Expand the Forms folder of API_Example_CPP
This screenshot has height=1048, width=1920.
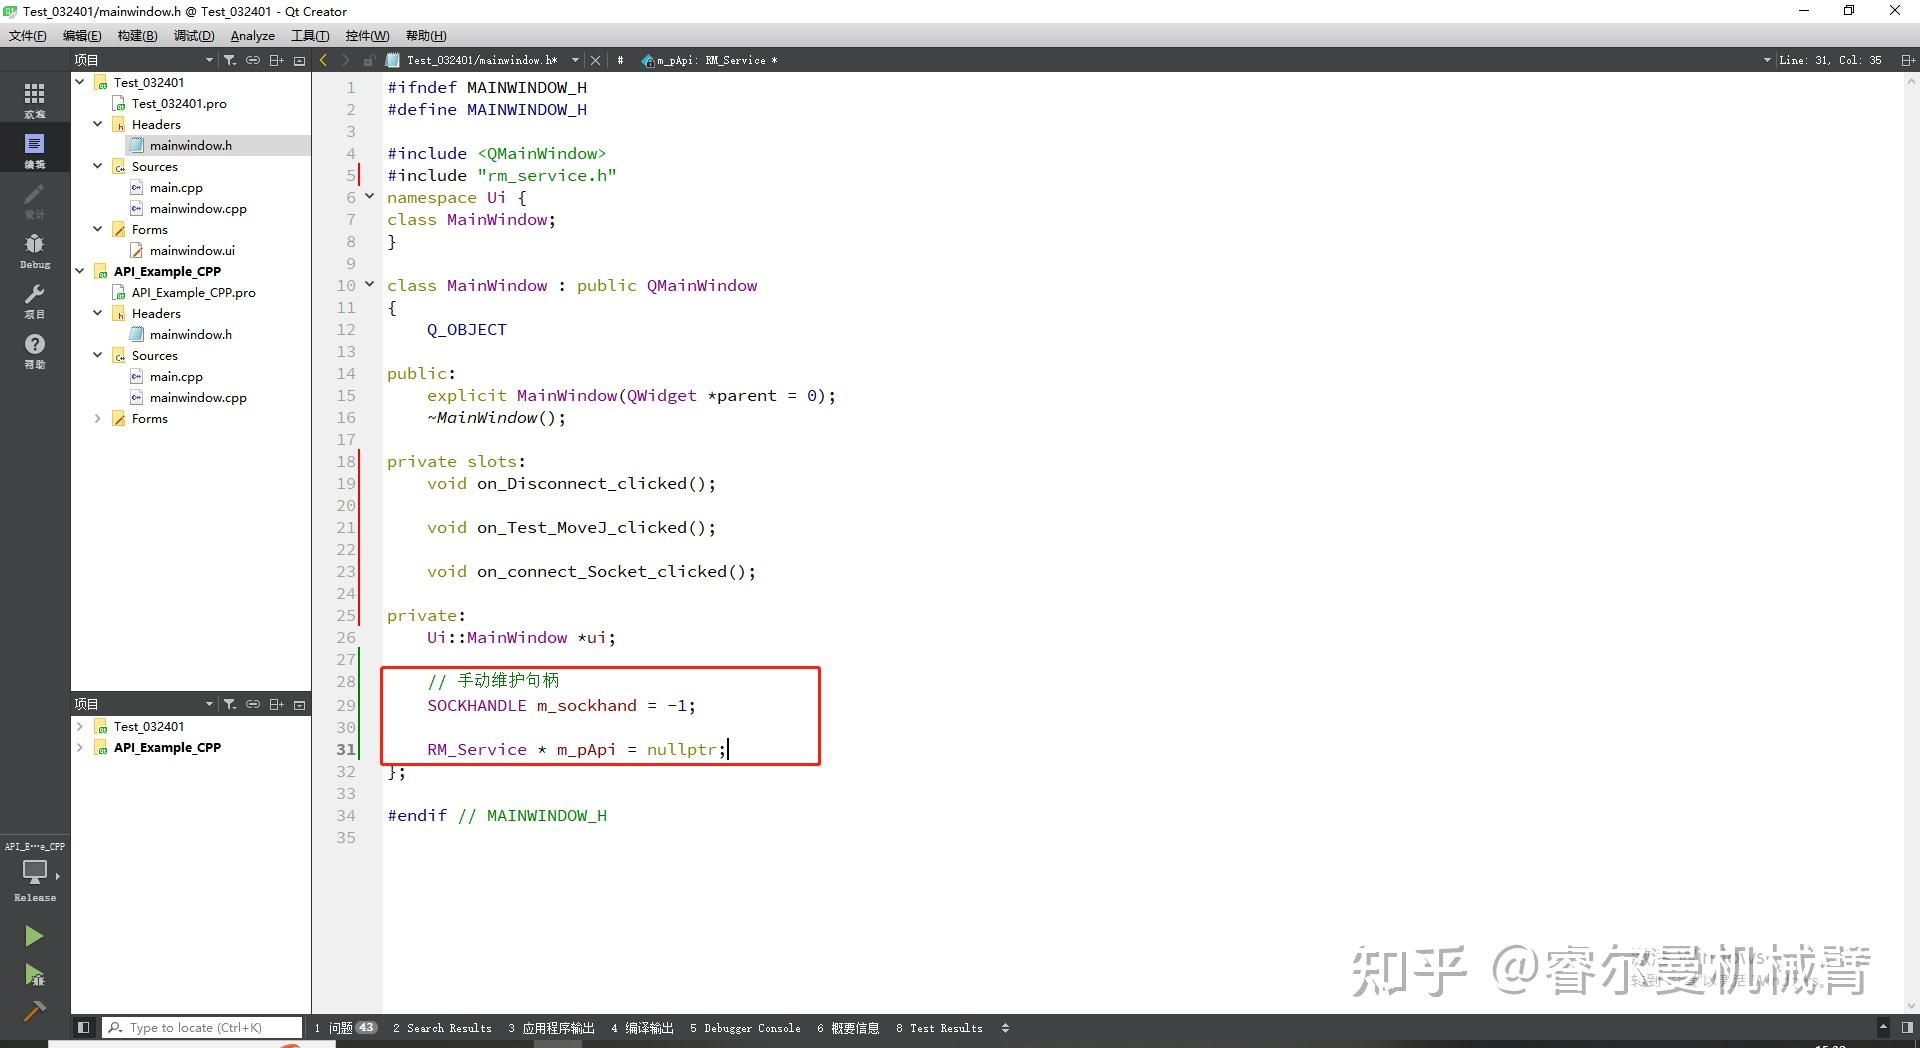coord(97,418)
